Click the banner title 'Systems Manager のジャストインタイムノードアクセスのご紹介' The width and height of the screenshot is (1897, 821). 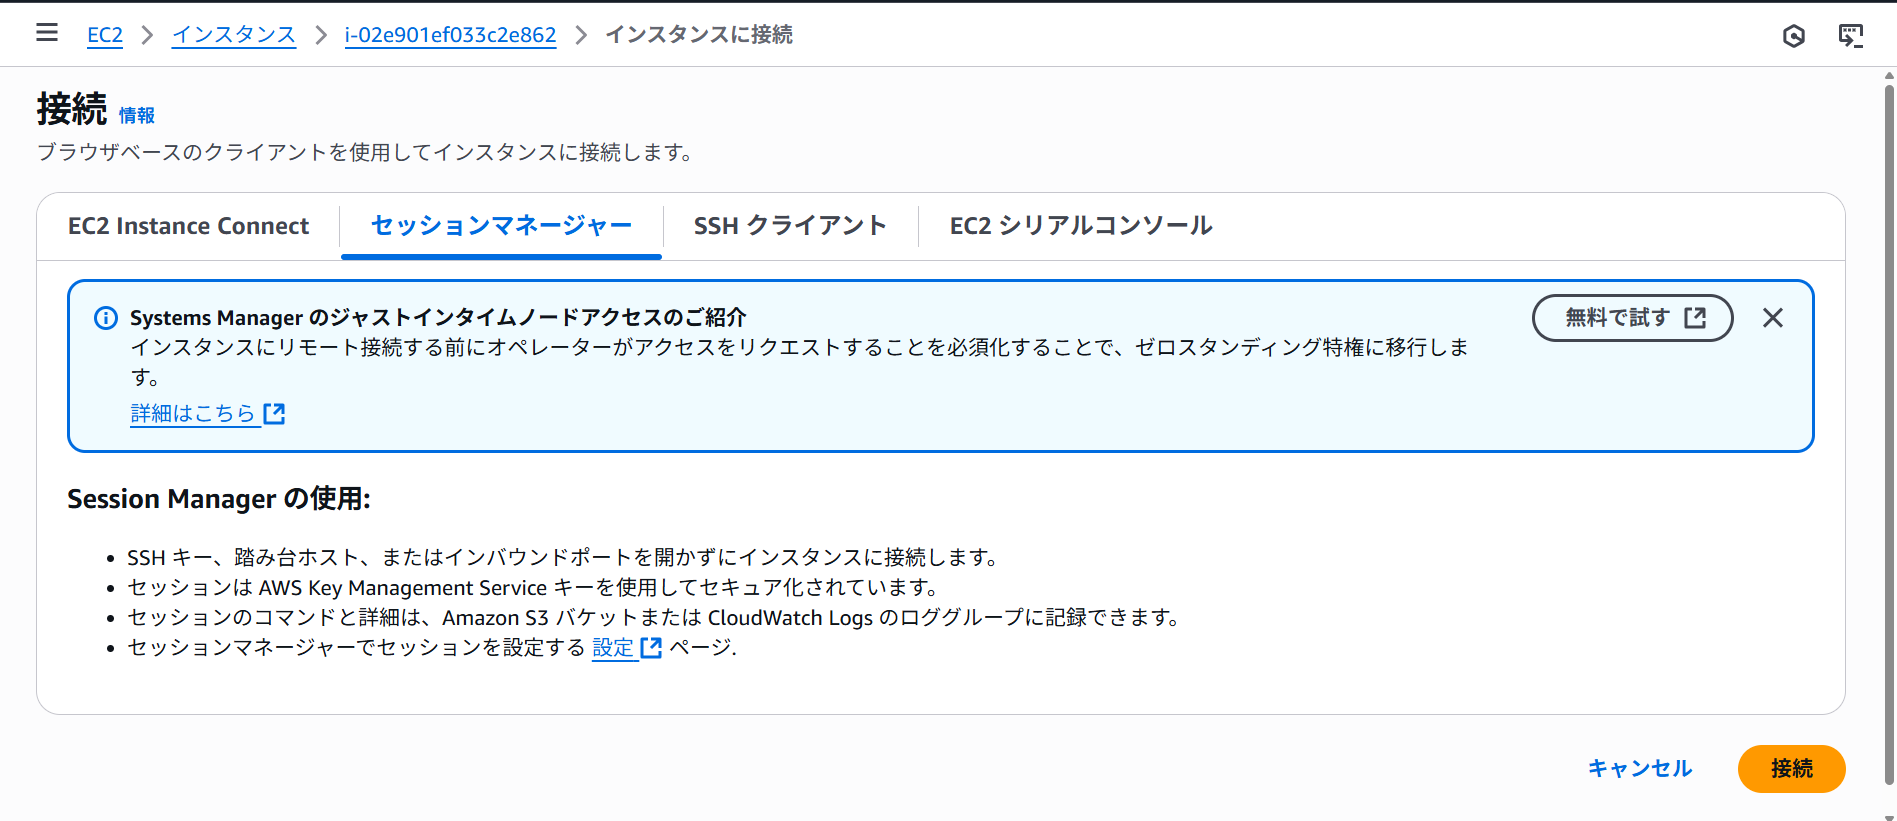click(438, 318)
